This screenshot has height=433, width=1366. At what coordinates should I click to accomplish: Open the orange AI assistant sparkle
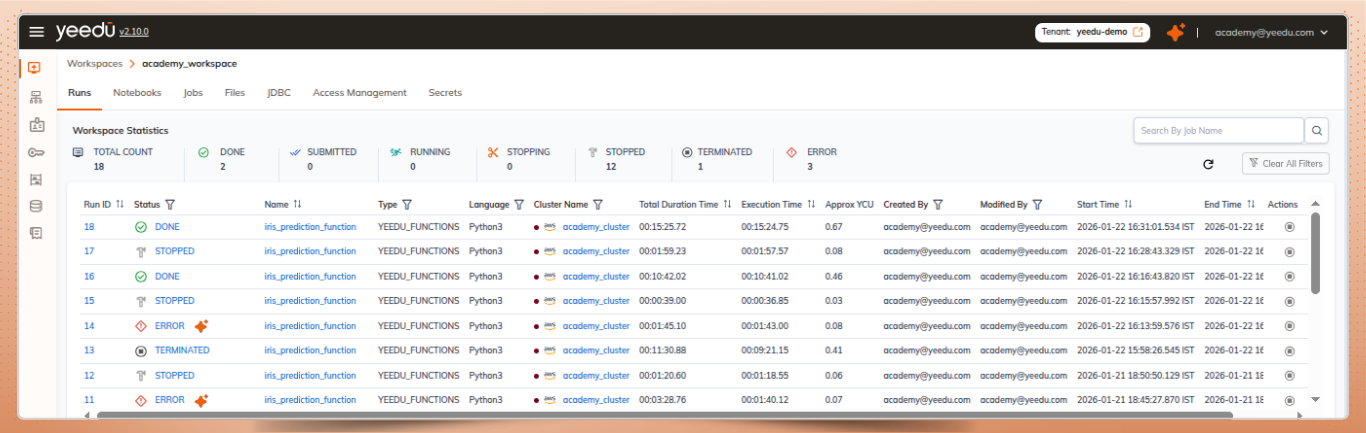pos(1175,32)
